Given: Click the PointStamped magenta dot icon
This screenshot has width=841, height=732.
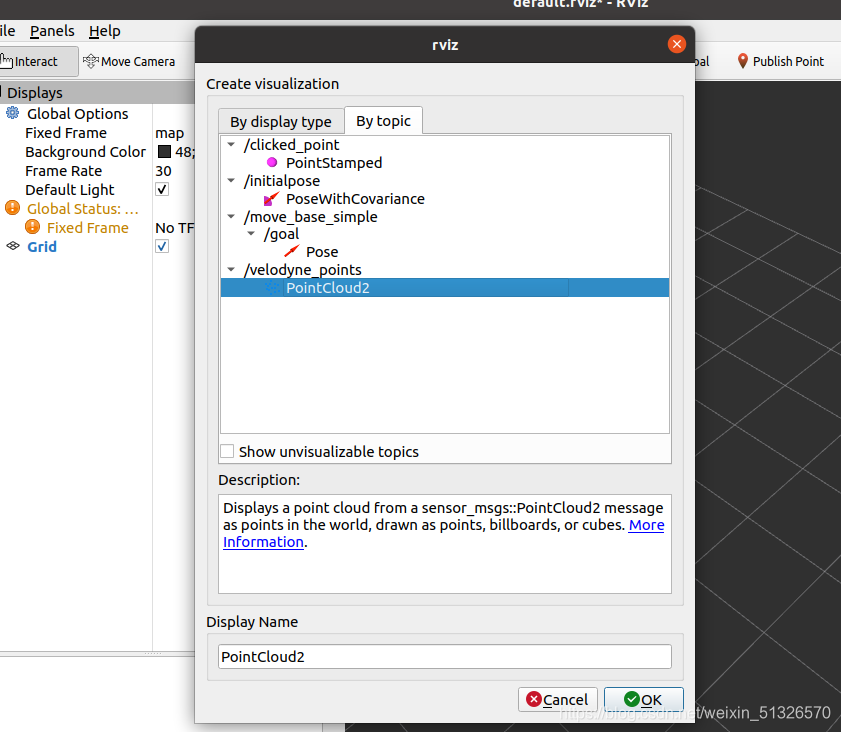Looking at the screenshot, I should click(x=272, y=162).
